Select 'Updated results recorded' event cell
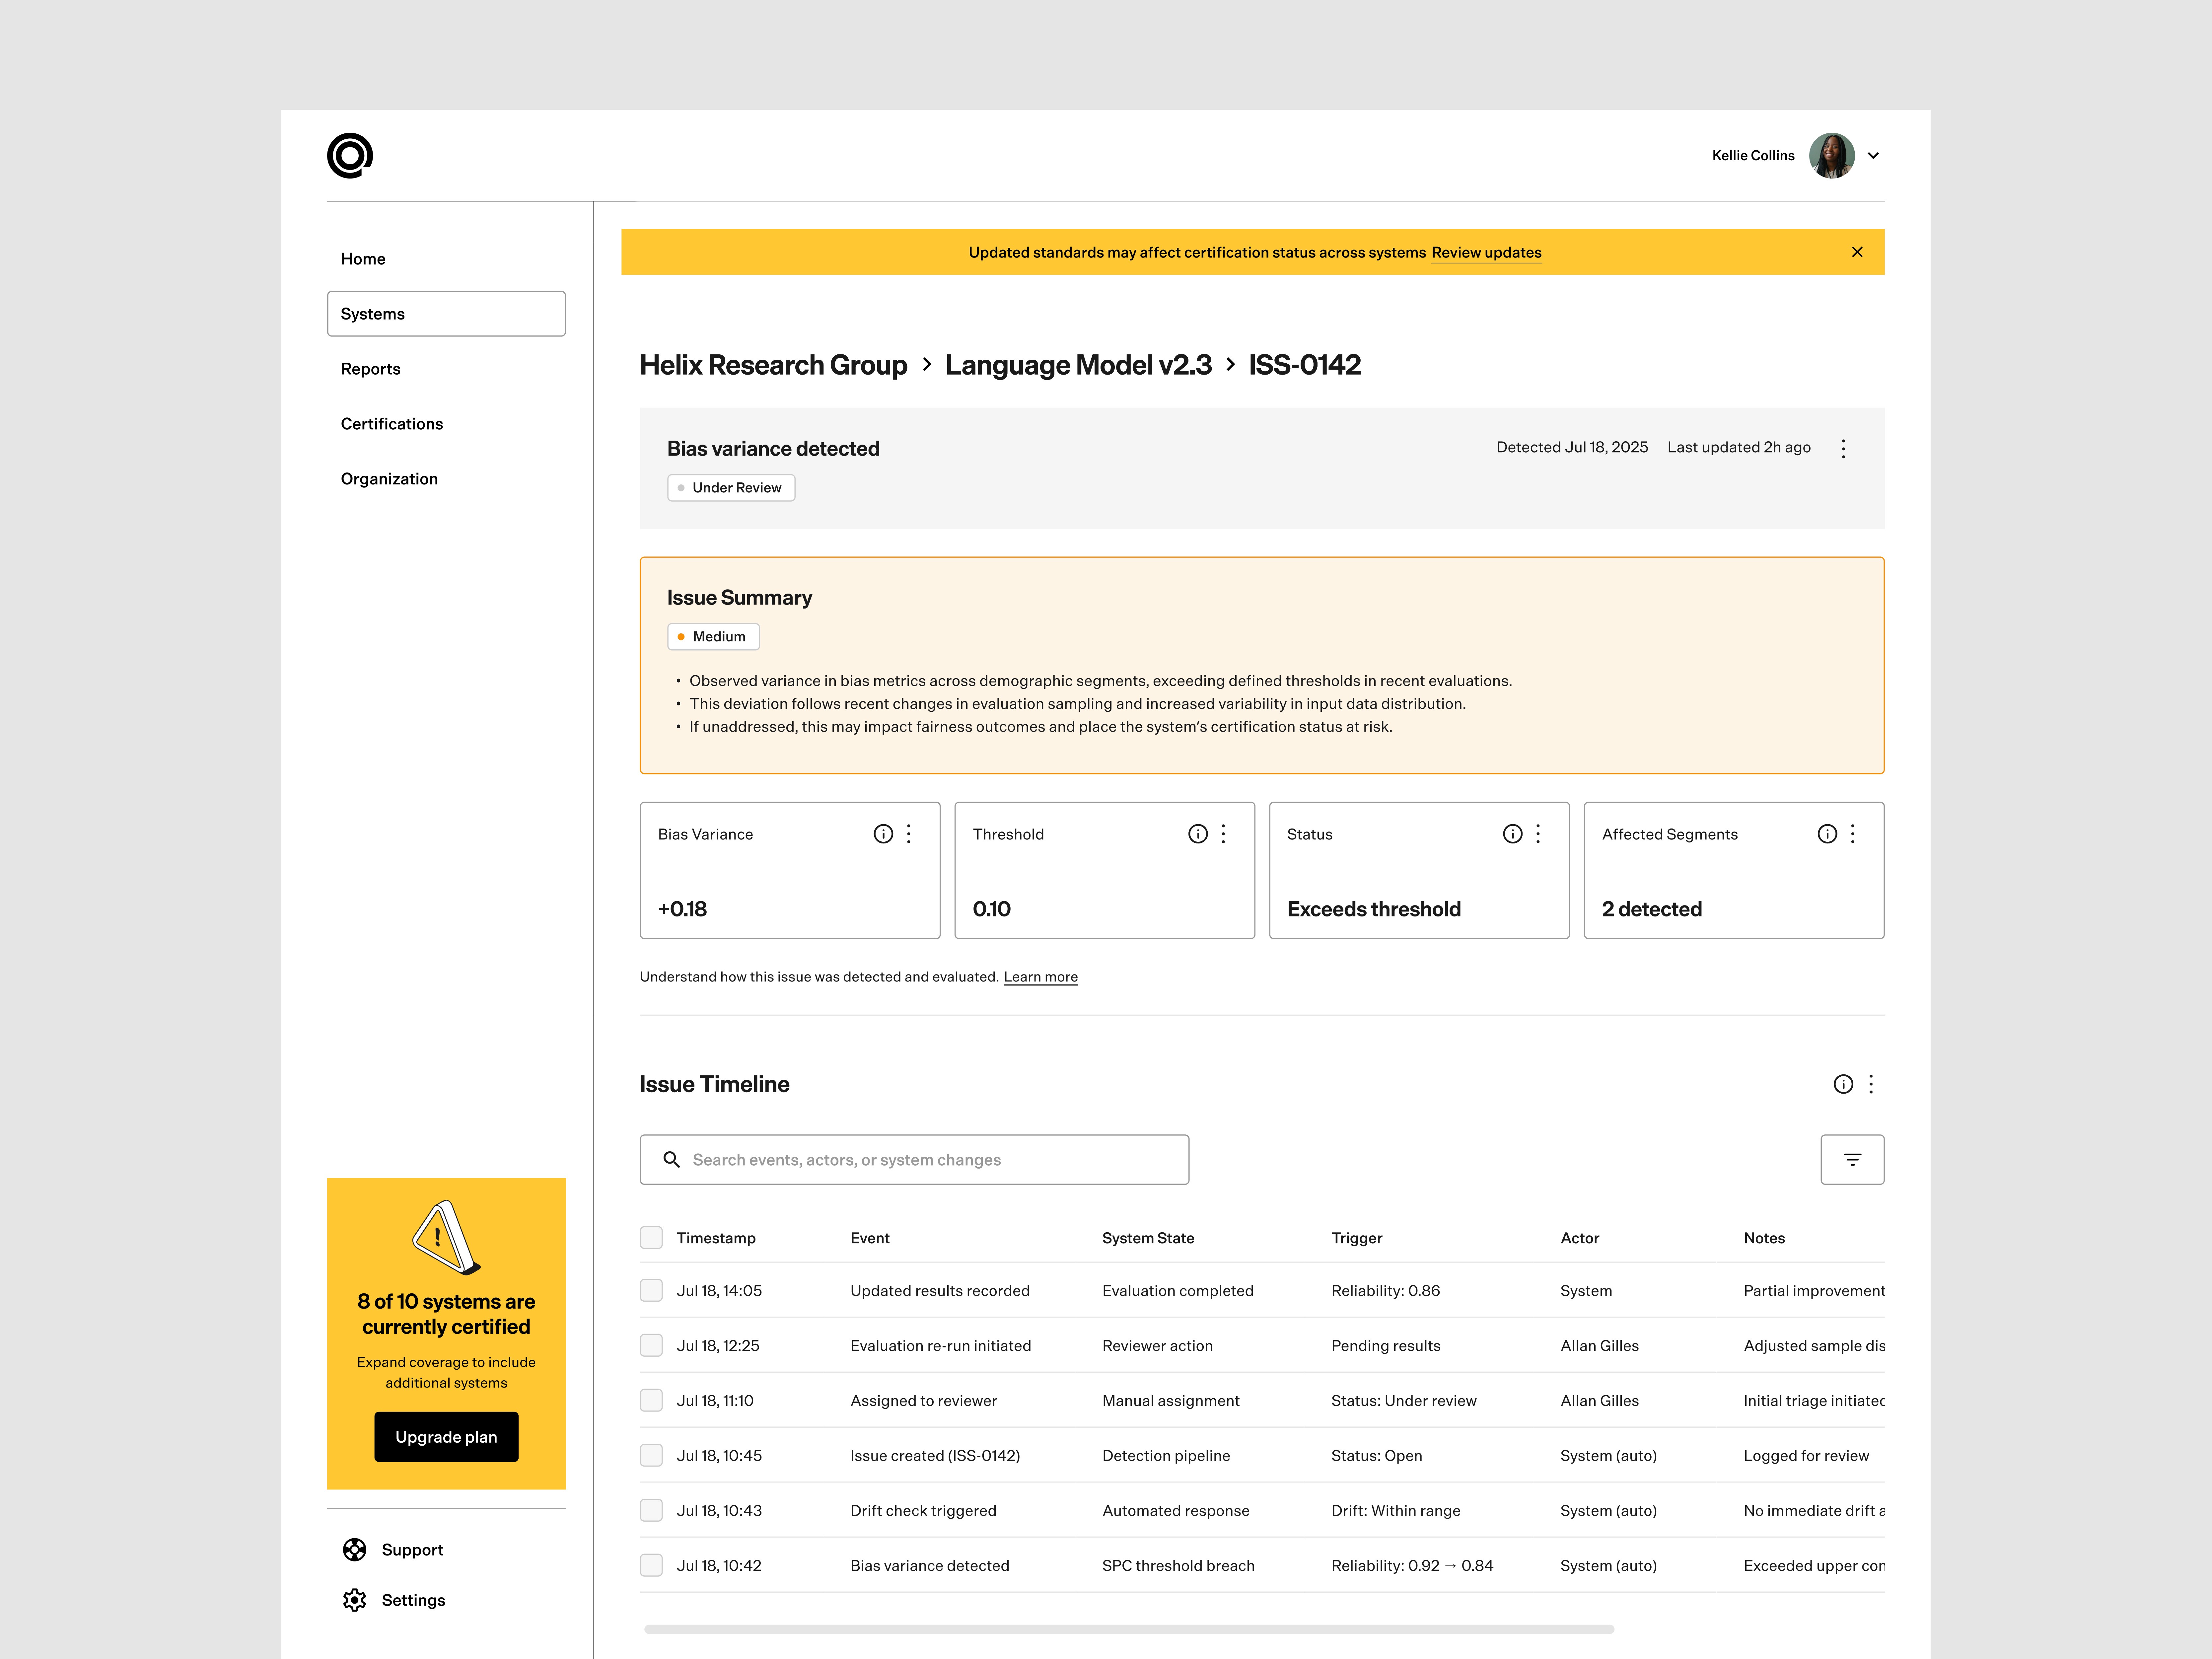Viewport: 2212px width, 1659px height. point(940,1291)
